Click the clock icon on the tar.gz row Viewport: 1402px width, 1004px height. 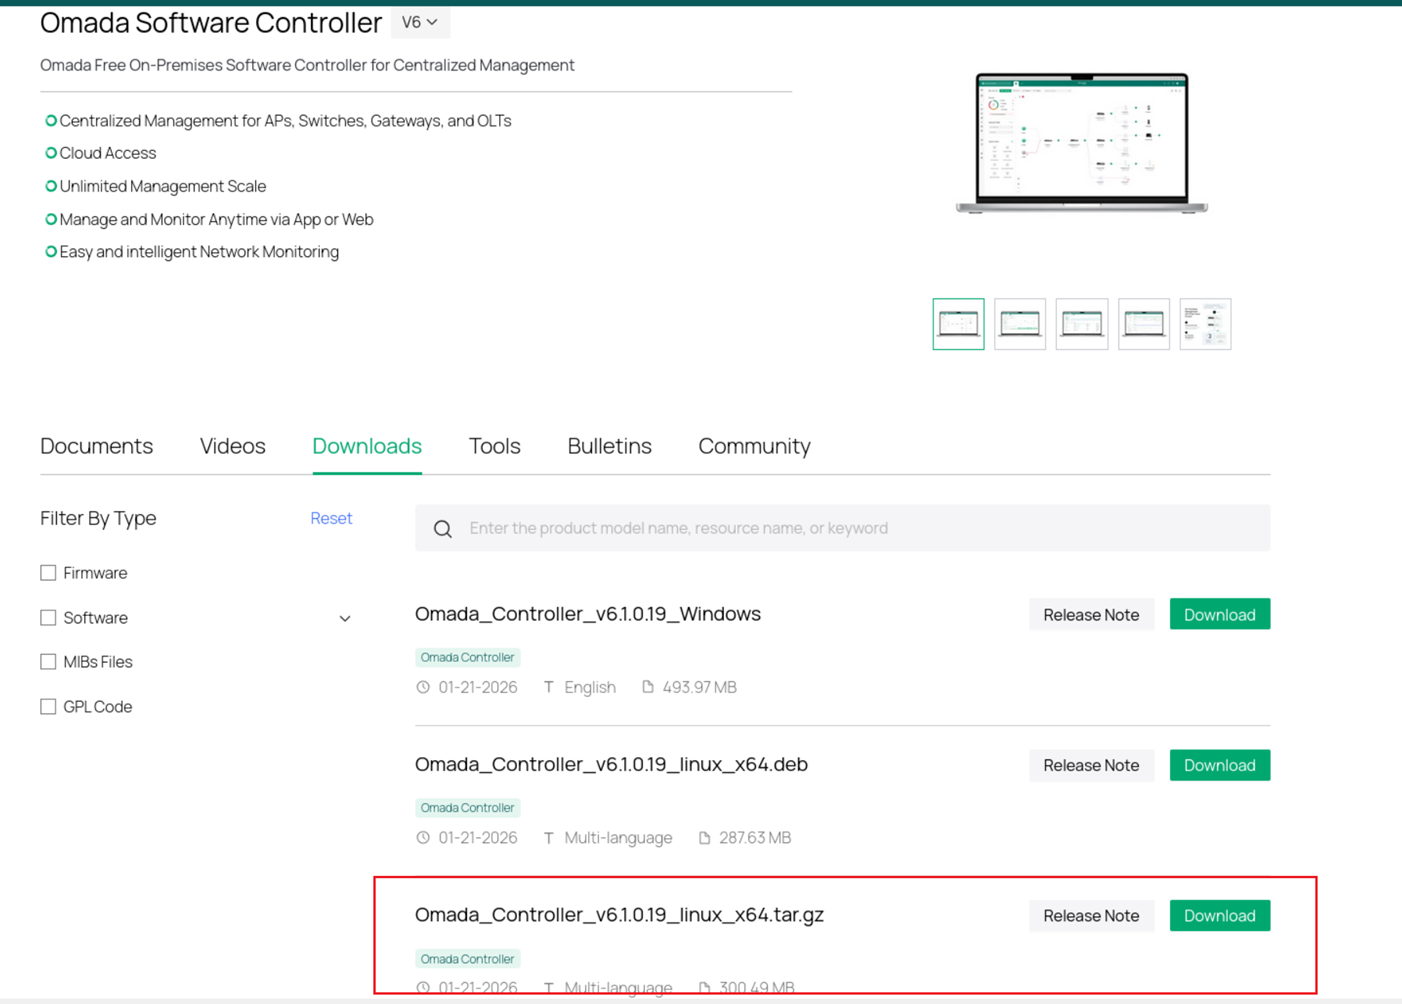pyautogui.click(x=422, y=987)
